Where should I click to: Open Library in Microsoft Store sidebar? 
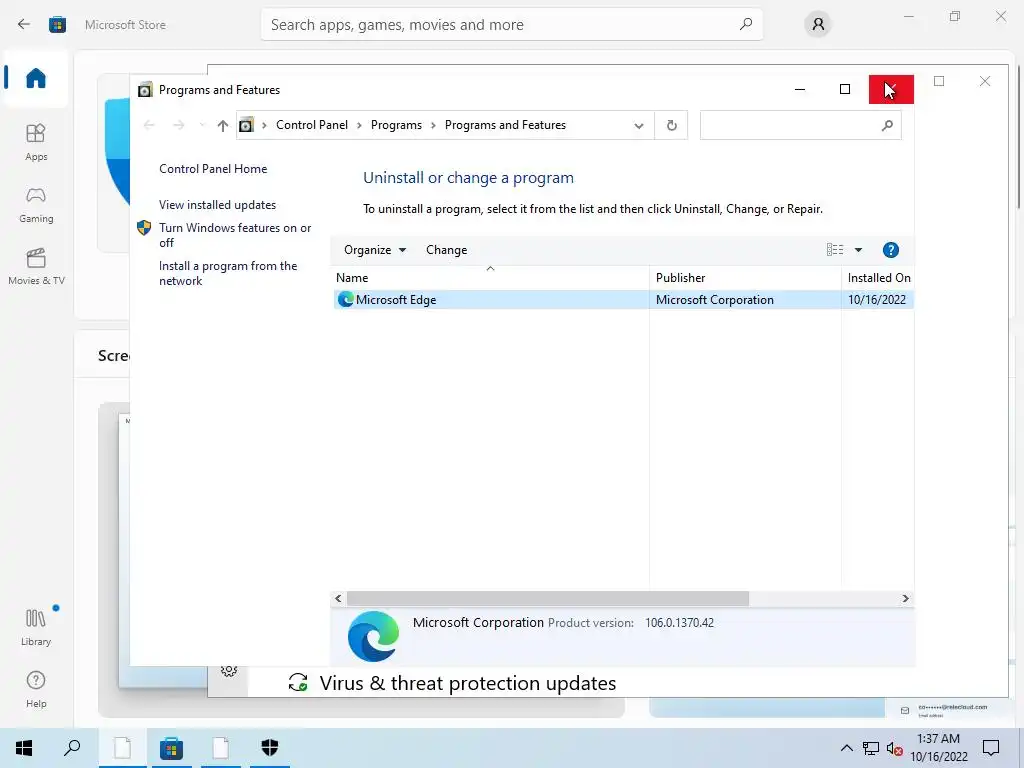click(x=36, y=627)
